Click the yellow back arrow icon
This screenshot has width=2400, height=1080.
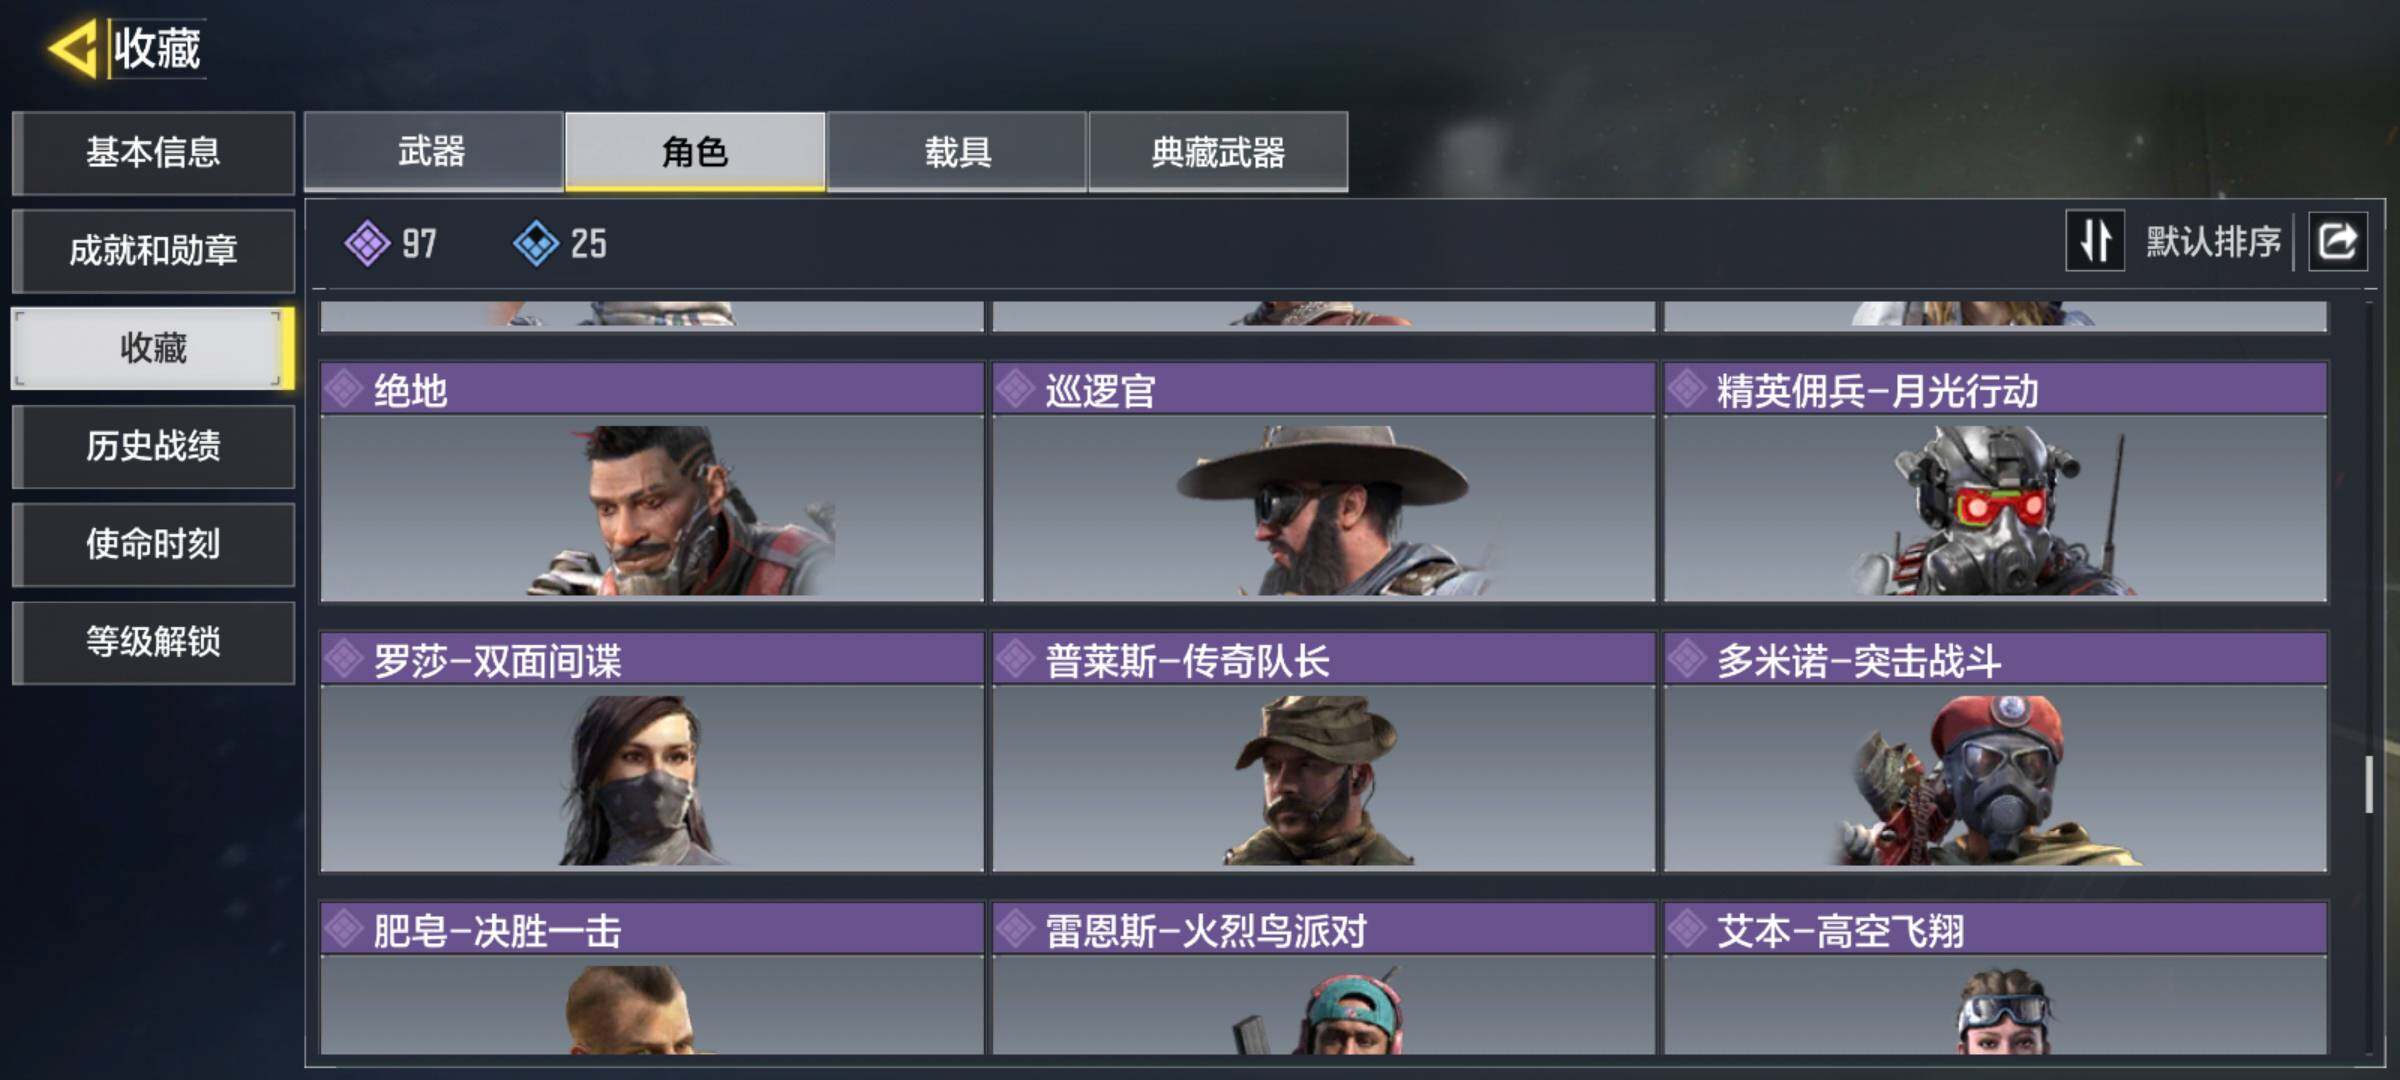point(73,48)
